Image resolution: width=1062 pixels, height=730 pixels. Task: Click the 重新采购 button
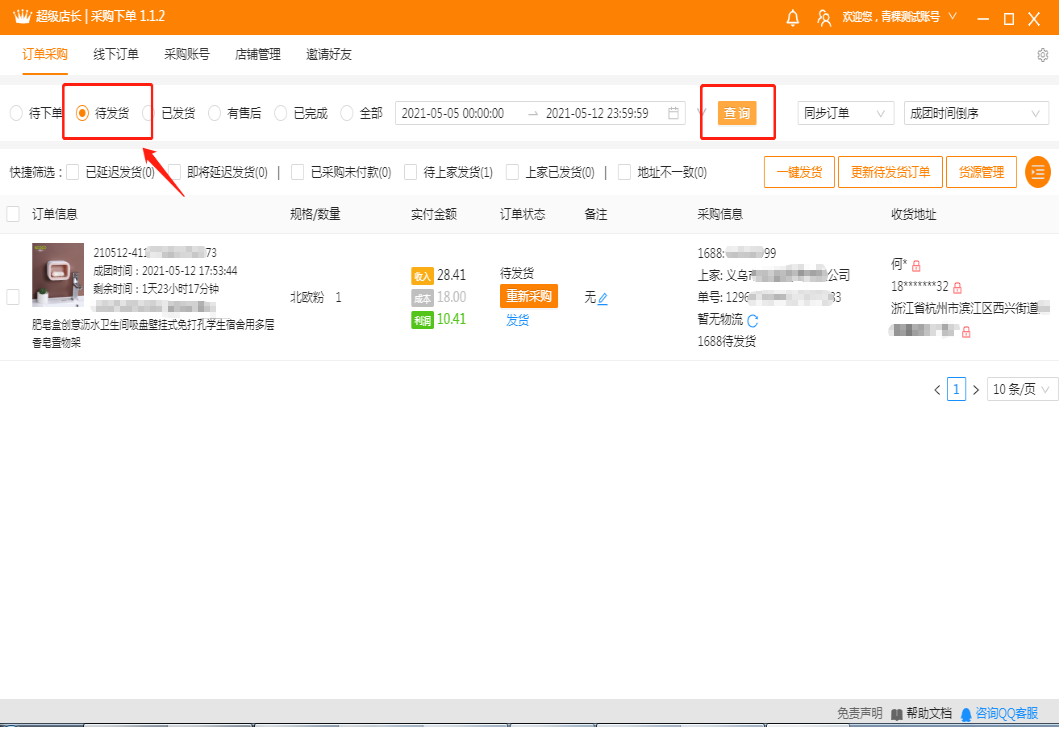pyautogui.click(x=529, y=296)
